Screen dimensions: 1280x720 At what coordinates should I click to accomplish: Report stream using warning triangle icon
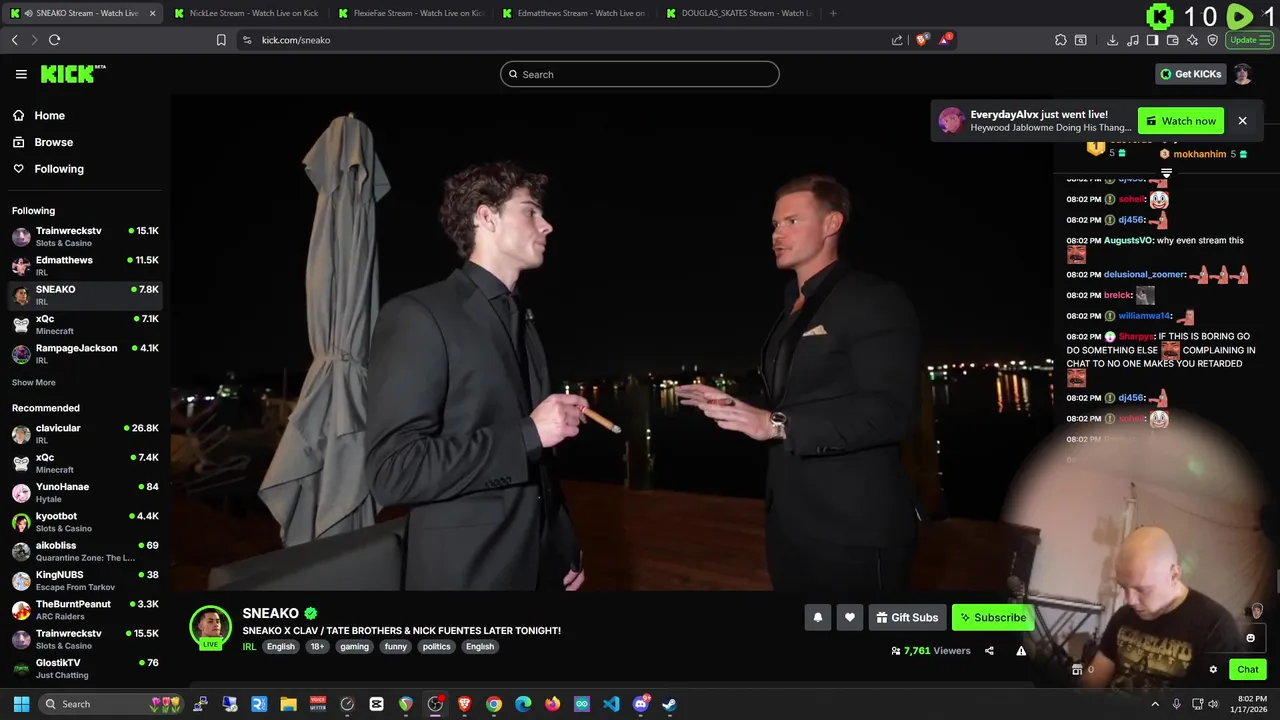[1021, 650]
